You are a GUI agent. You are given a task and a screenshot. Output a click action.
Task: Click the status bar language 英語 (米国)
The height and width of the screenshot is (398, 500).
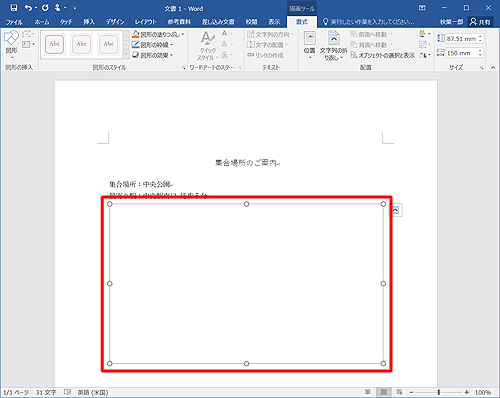pos(93,392)
